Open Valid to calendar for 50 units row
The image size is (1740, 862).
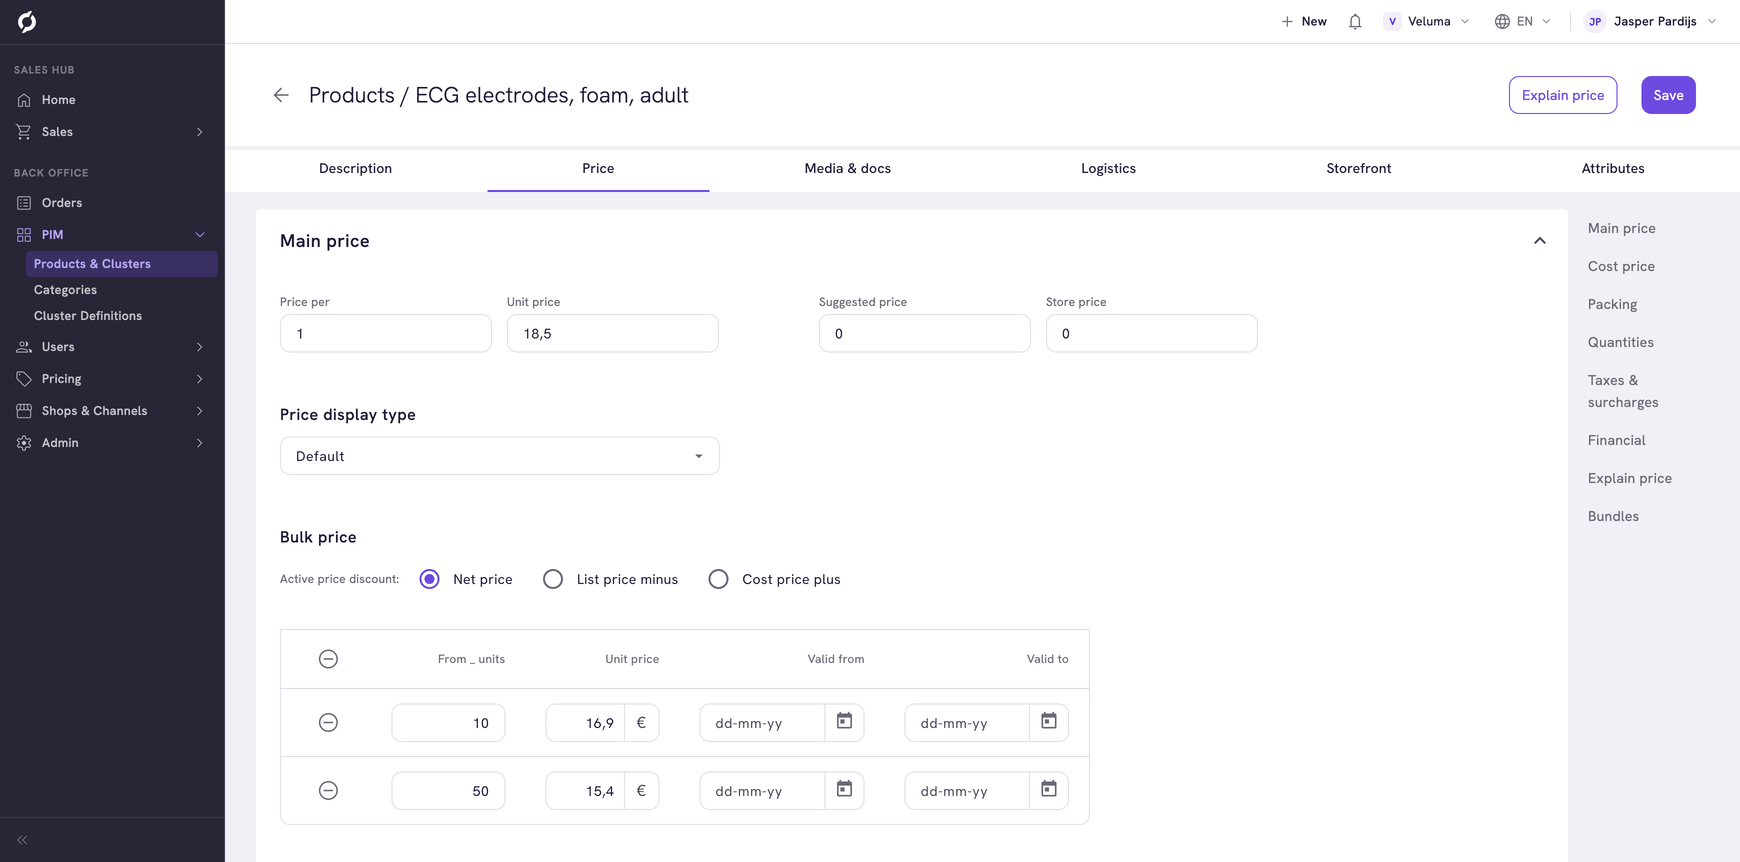tap(1049, 790)
